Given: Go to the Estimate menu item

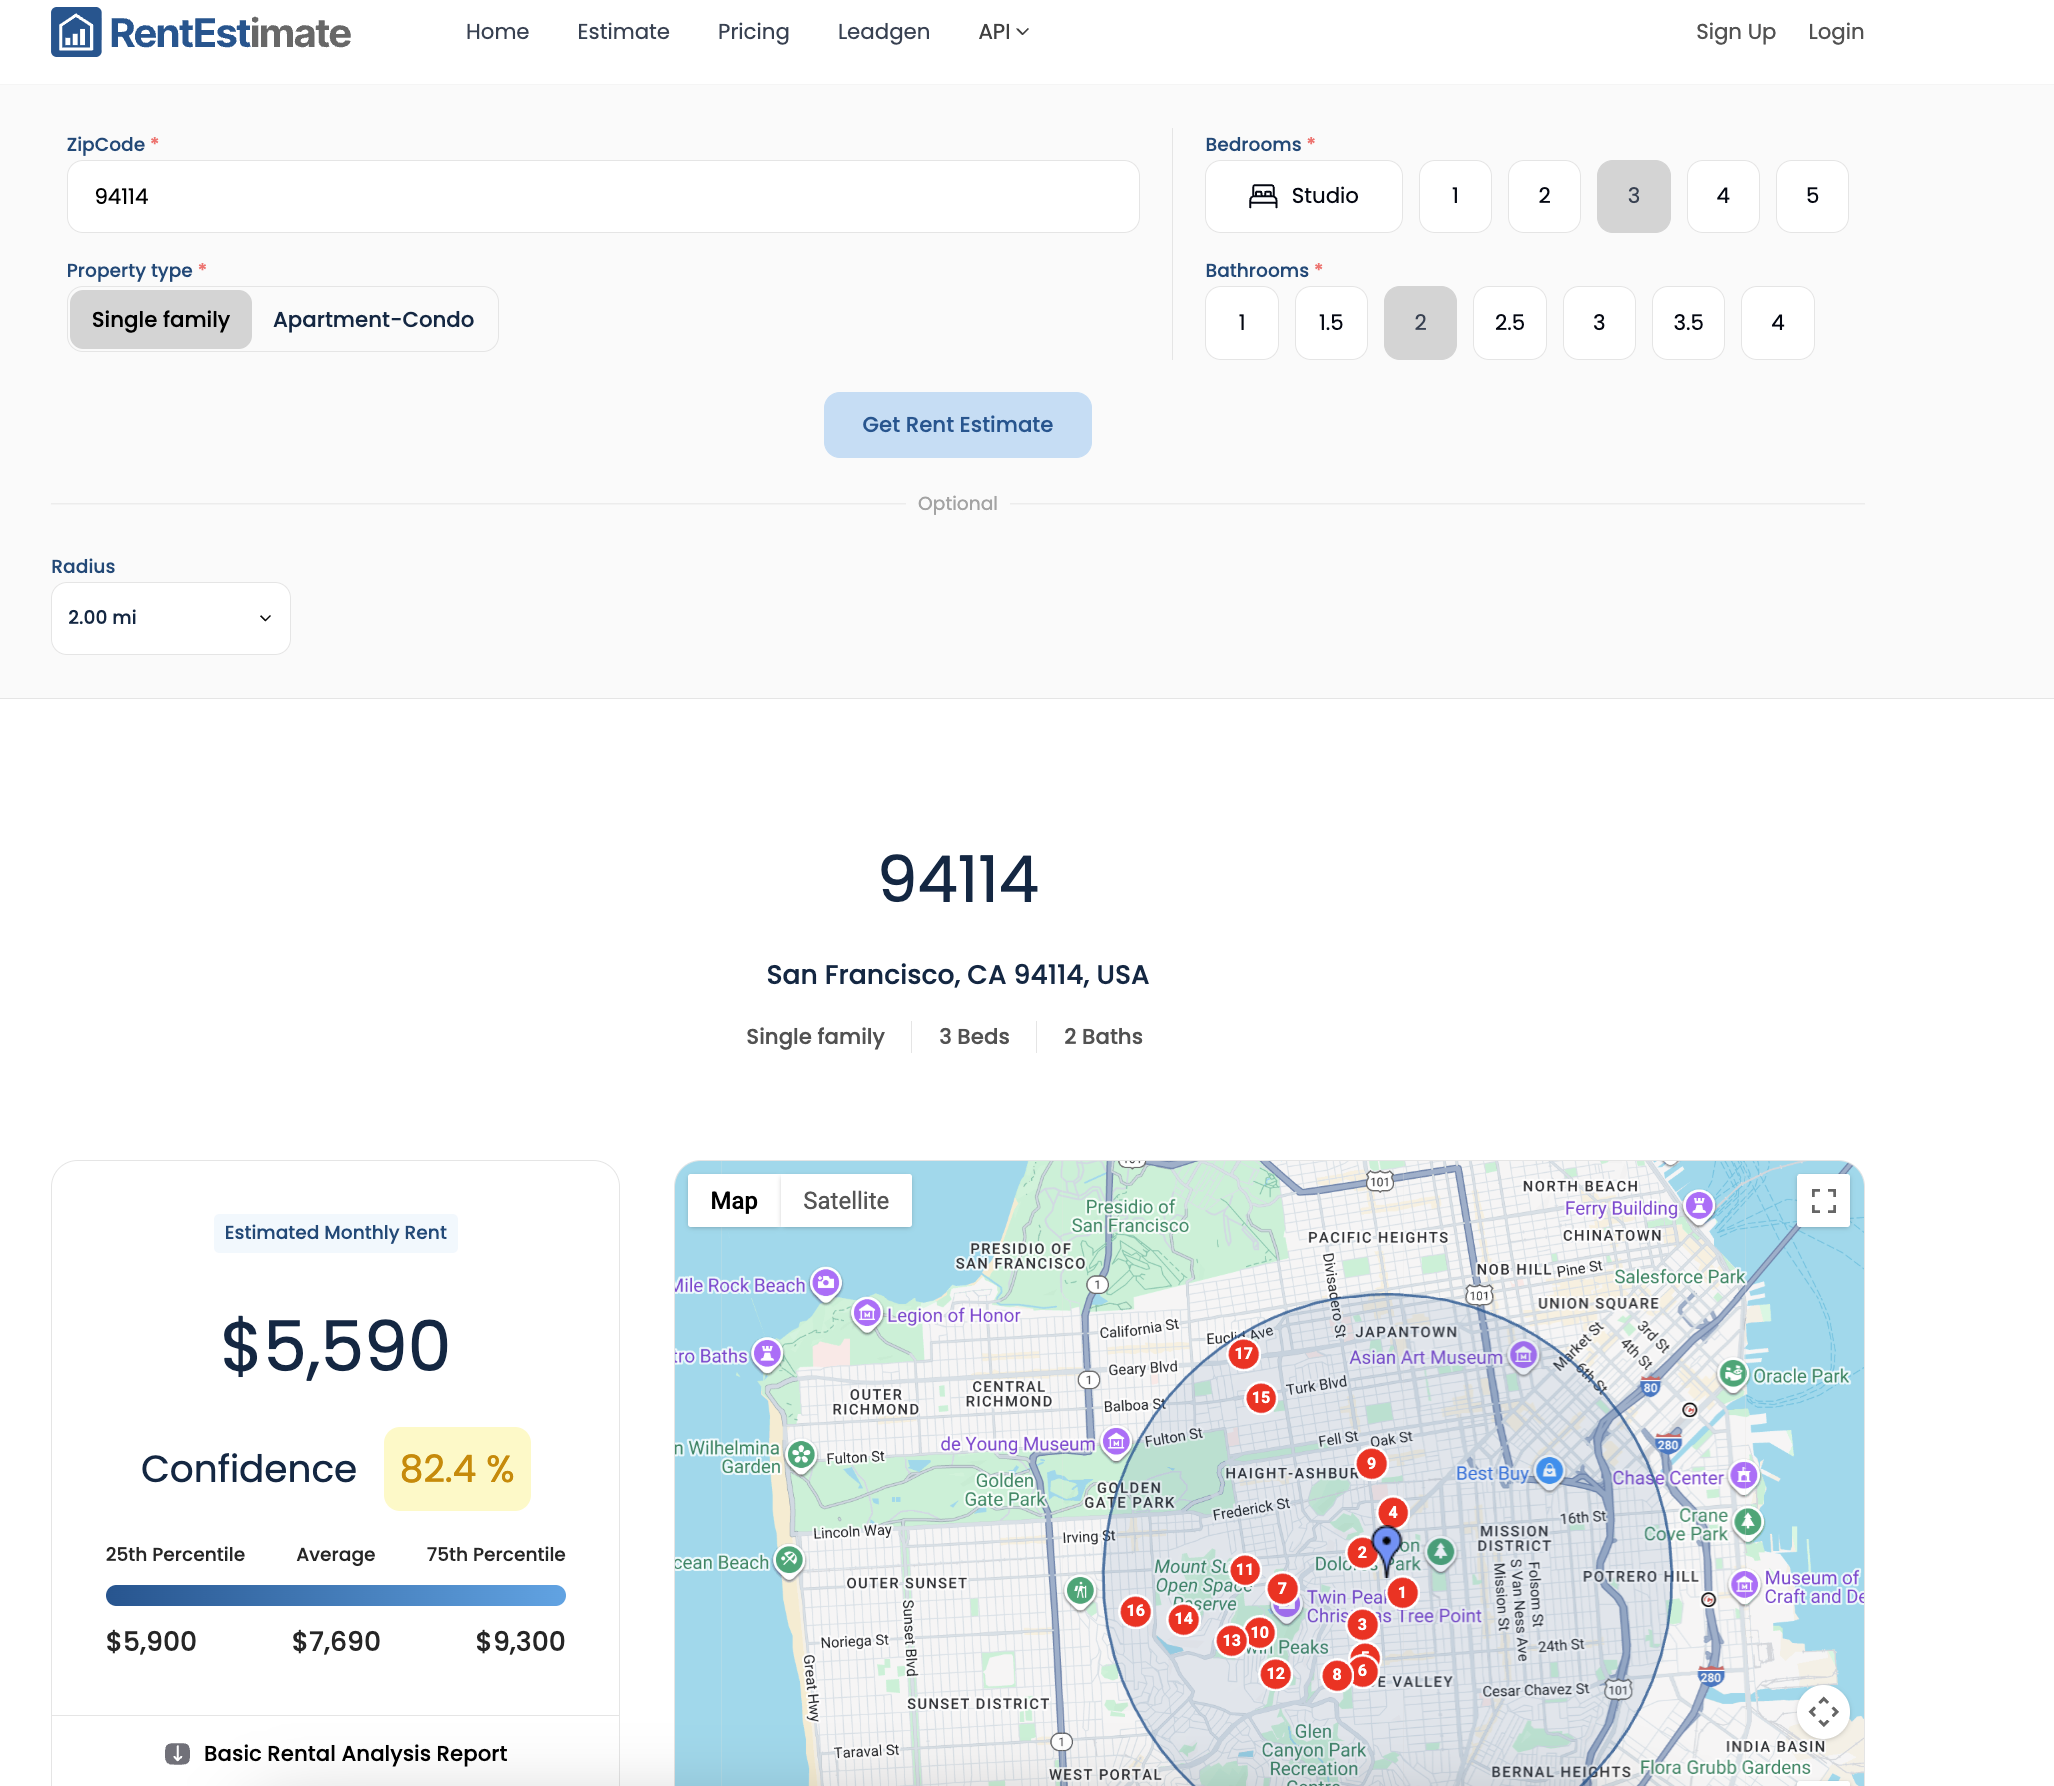Looking at the screenshot, I should coord(623,32).
